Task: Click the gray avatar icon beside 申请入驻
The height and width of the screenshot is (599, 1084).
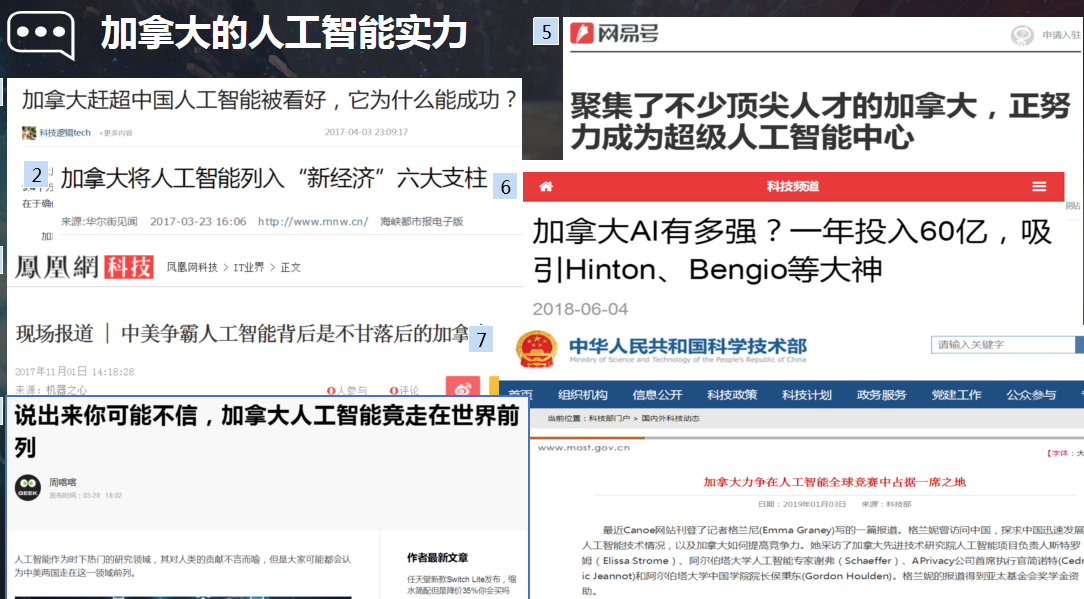Action: (x=1021, y=35)
